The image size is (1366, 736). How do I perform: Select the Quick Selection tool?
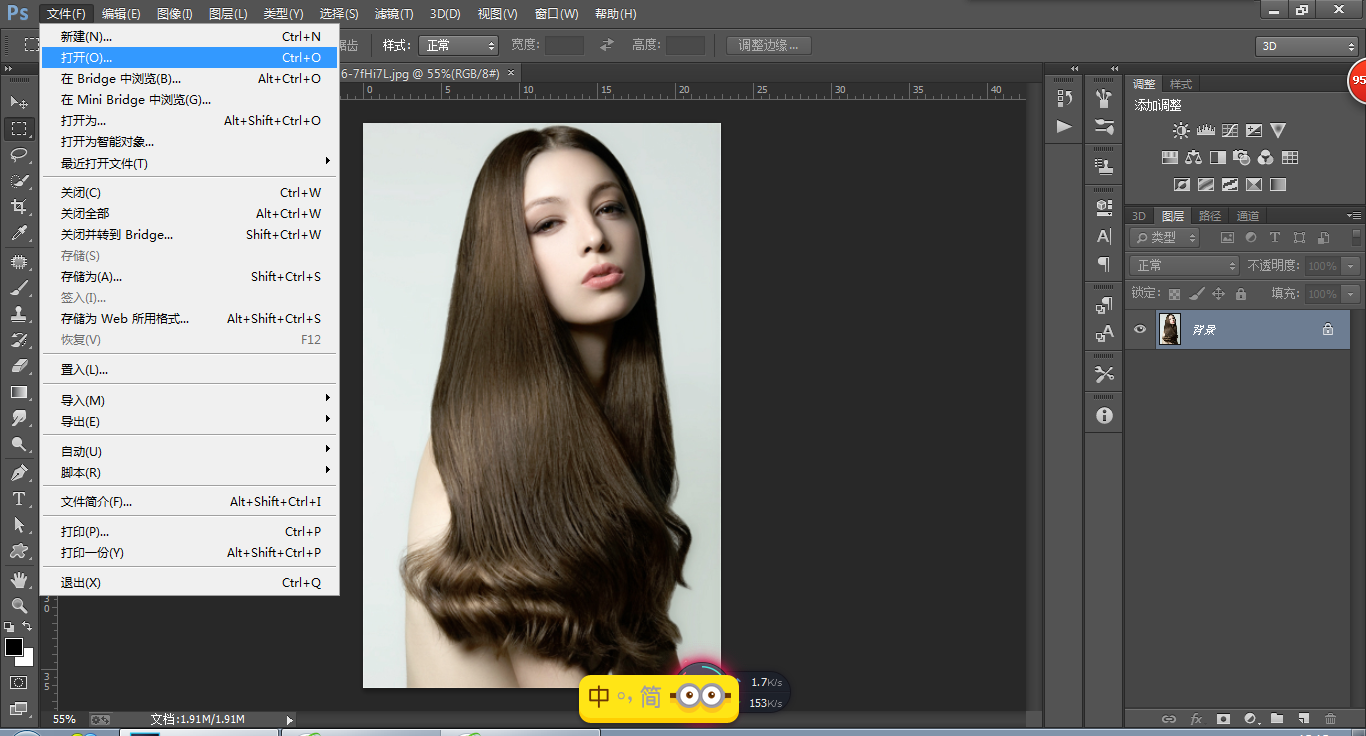19,180
